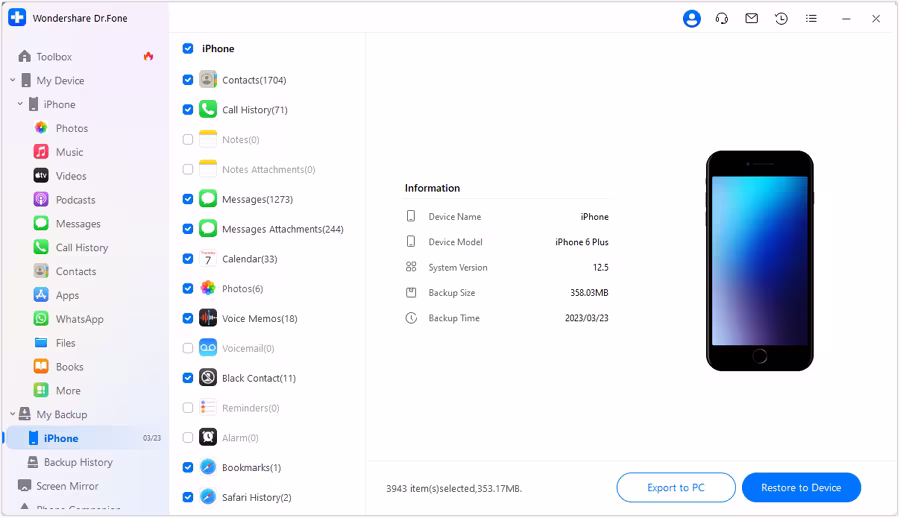Screen dimensions: 900x518
Task: Open Music in the sidebar
Action: tap(69, 152)
